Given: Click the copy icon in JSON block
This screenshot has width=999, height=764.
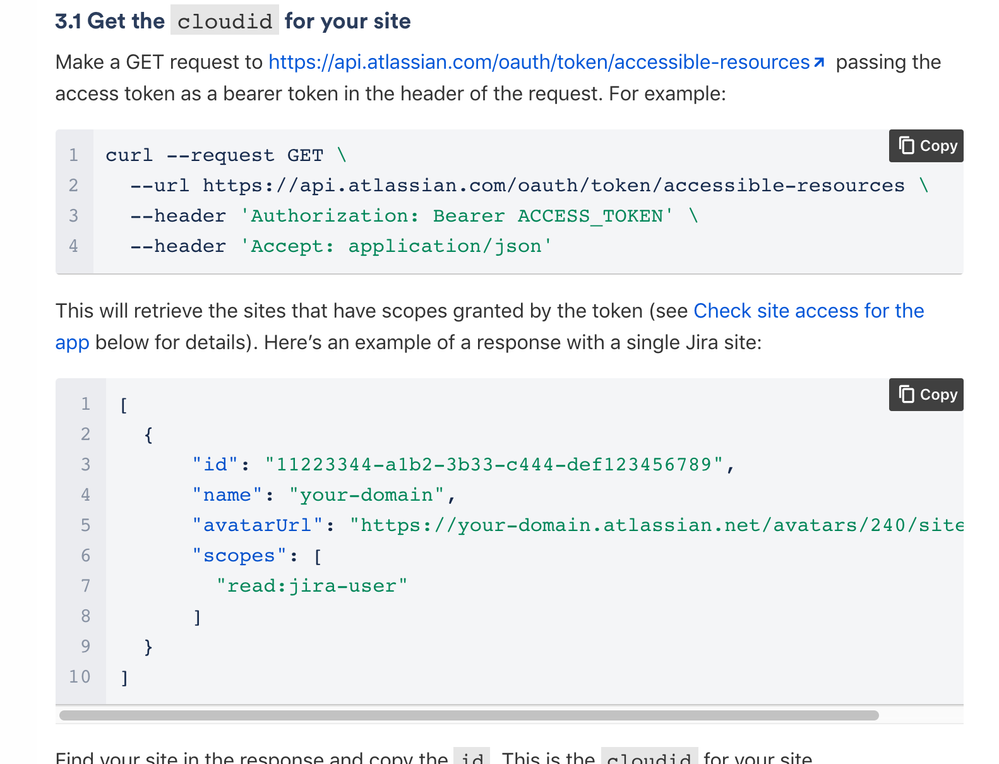Looking at the screenshot, I should [x=906, y=394].
